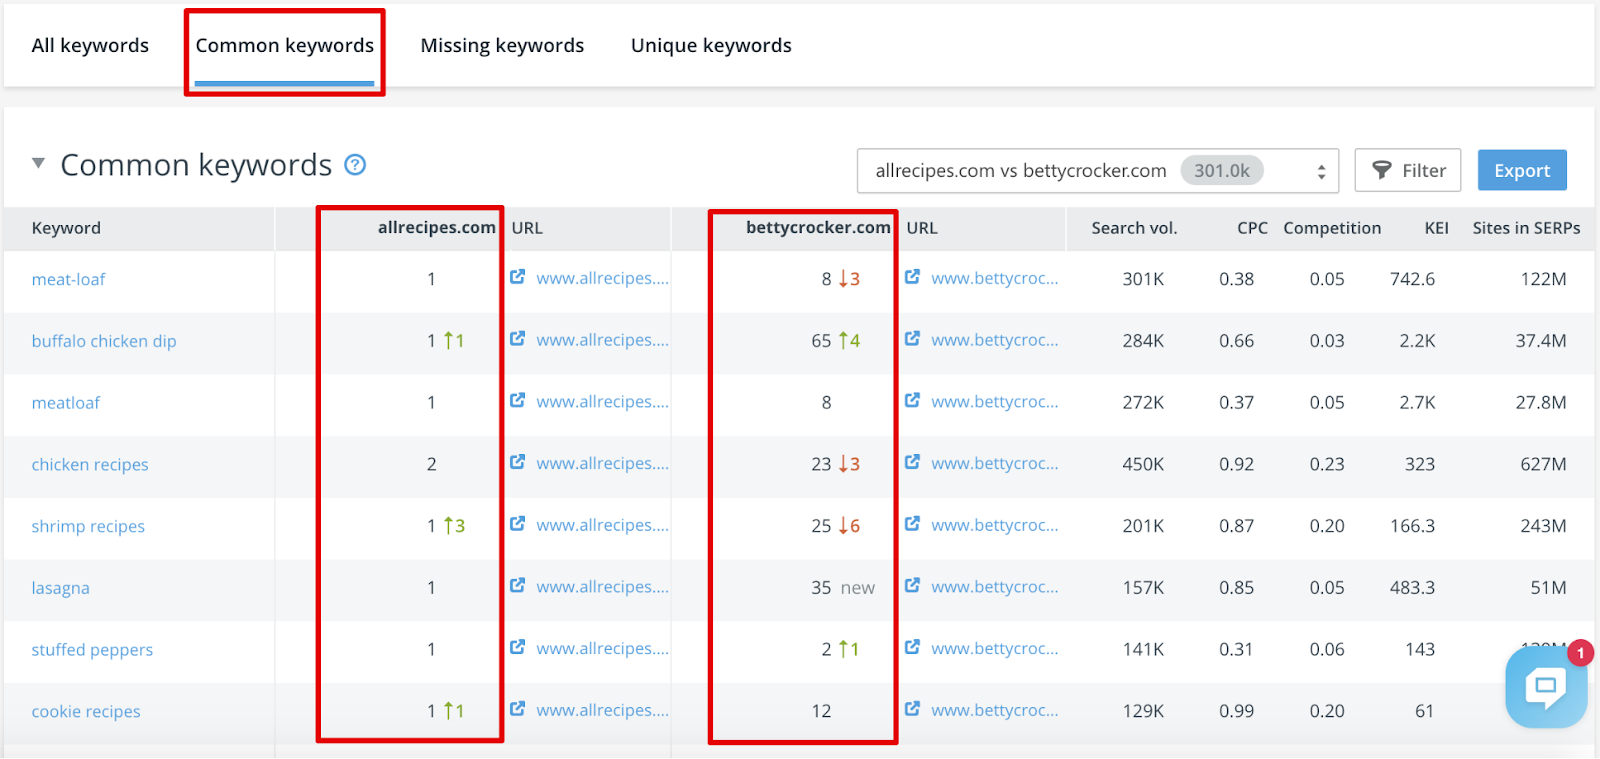Open the meat-loaf keyword link
Viewport: 1600px width, 759px height.
click(68, 280)
